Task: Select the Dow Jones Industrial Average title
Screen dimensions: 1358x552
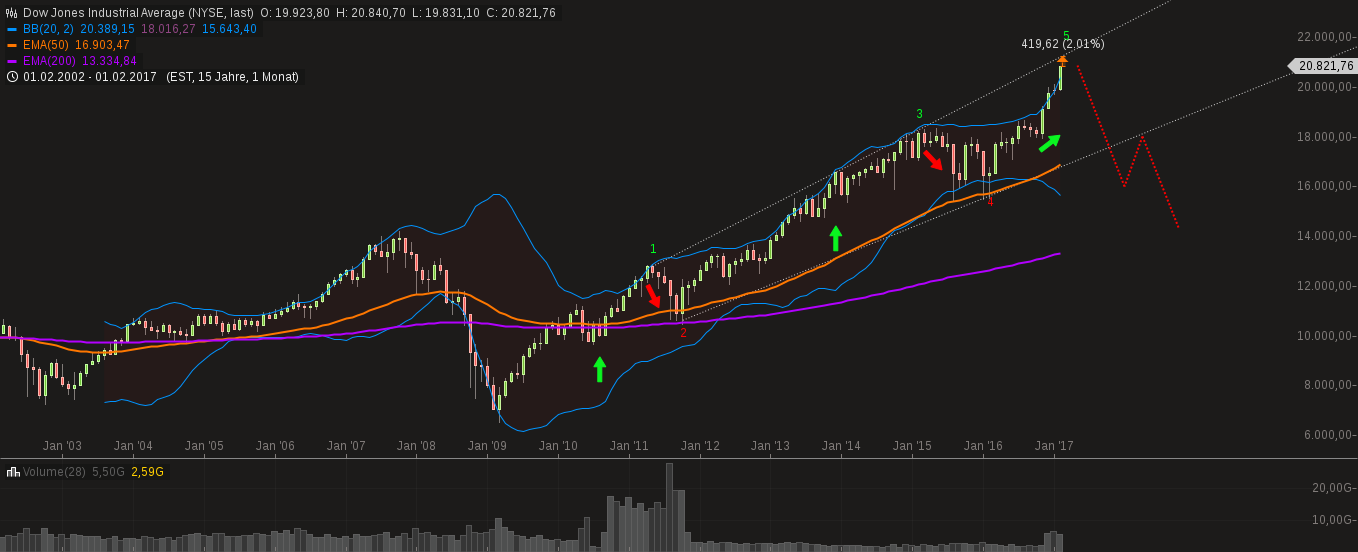Action: 137,13
